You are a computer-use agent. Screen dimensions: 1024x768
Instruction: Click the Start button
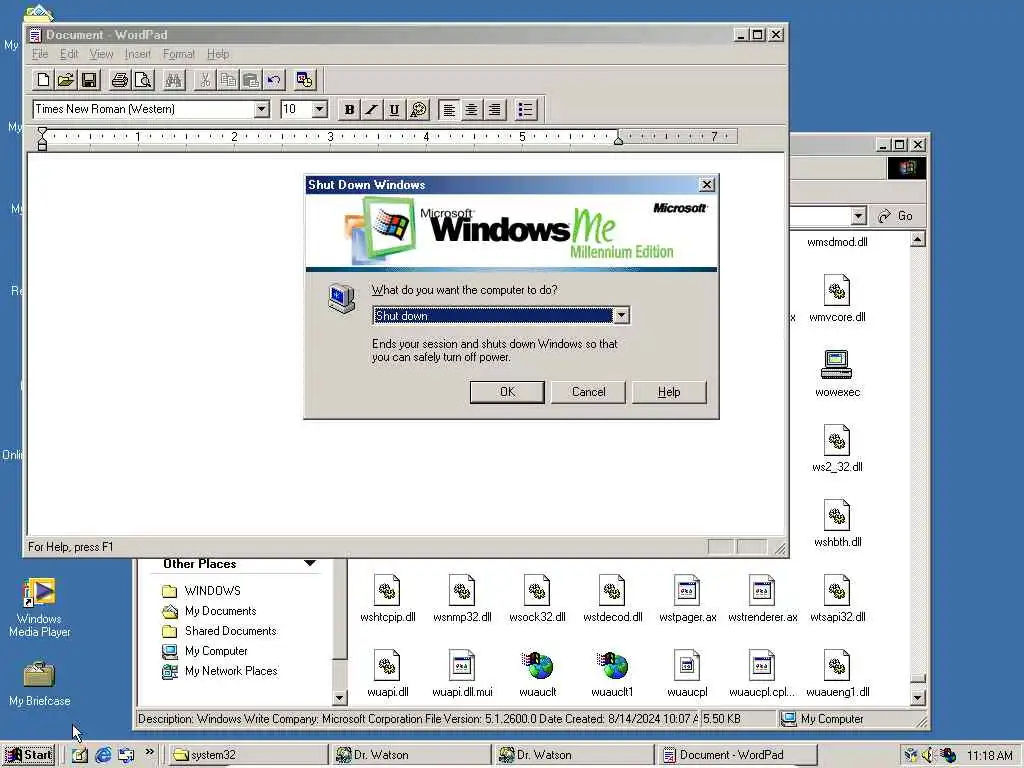coord(28,755)
